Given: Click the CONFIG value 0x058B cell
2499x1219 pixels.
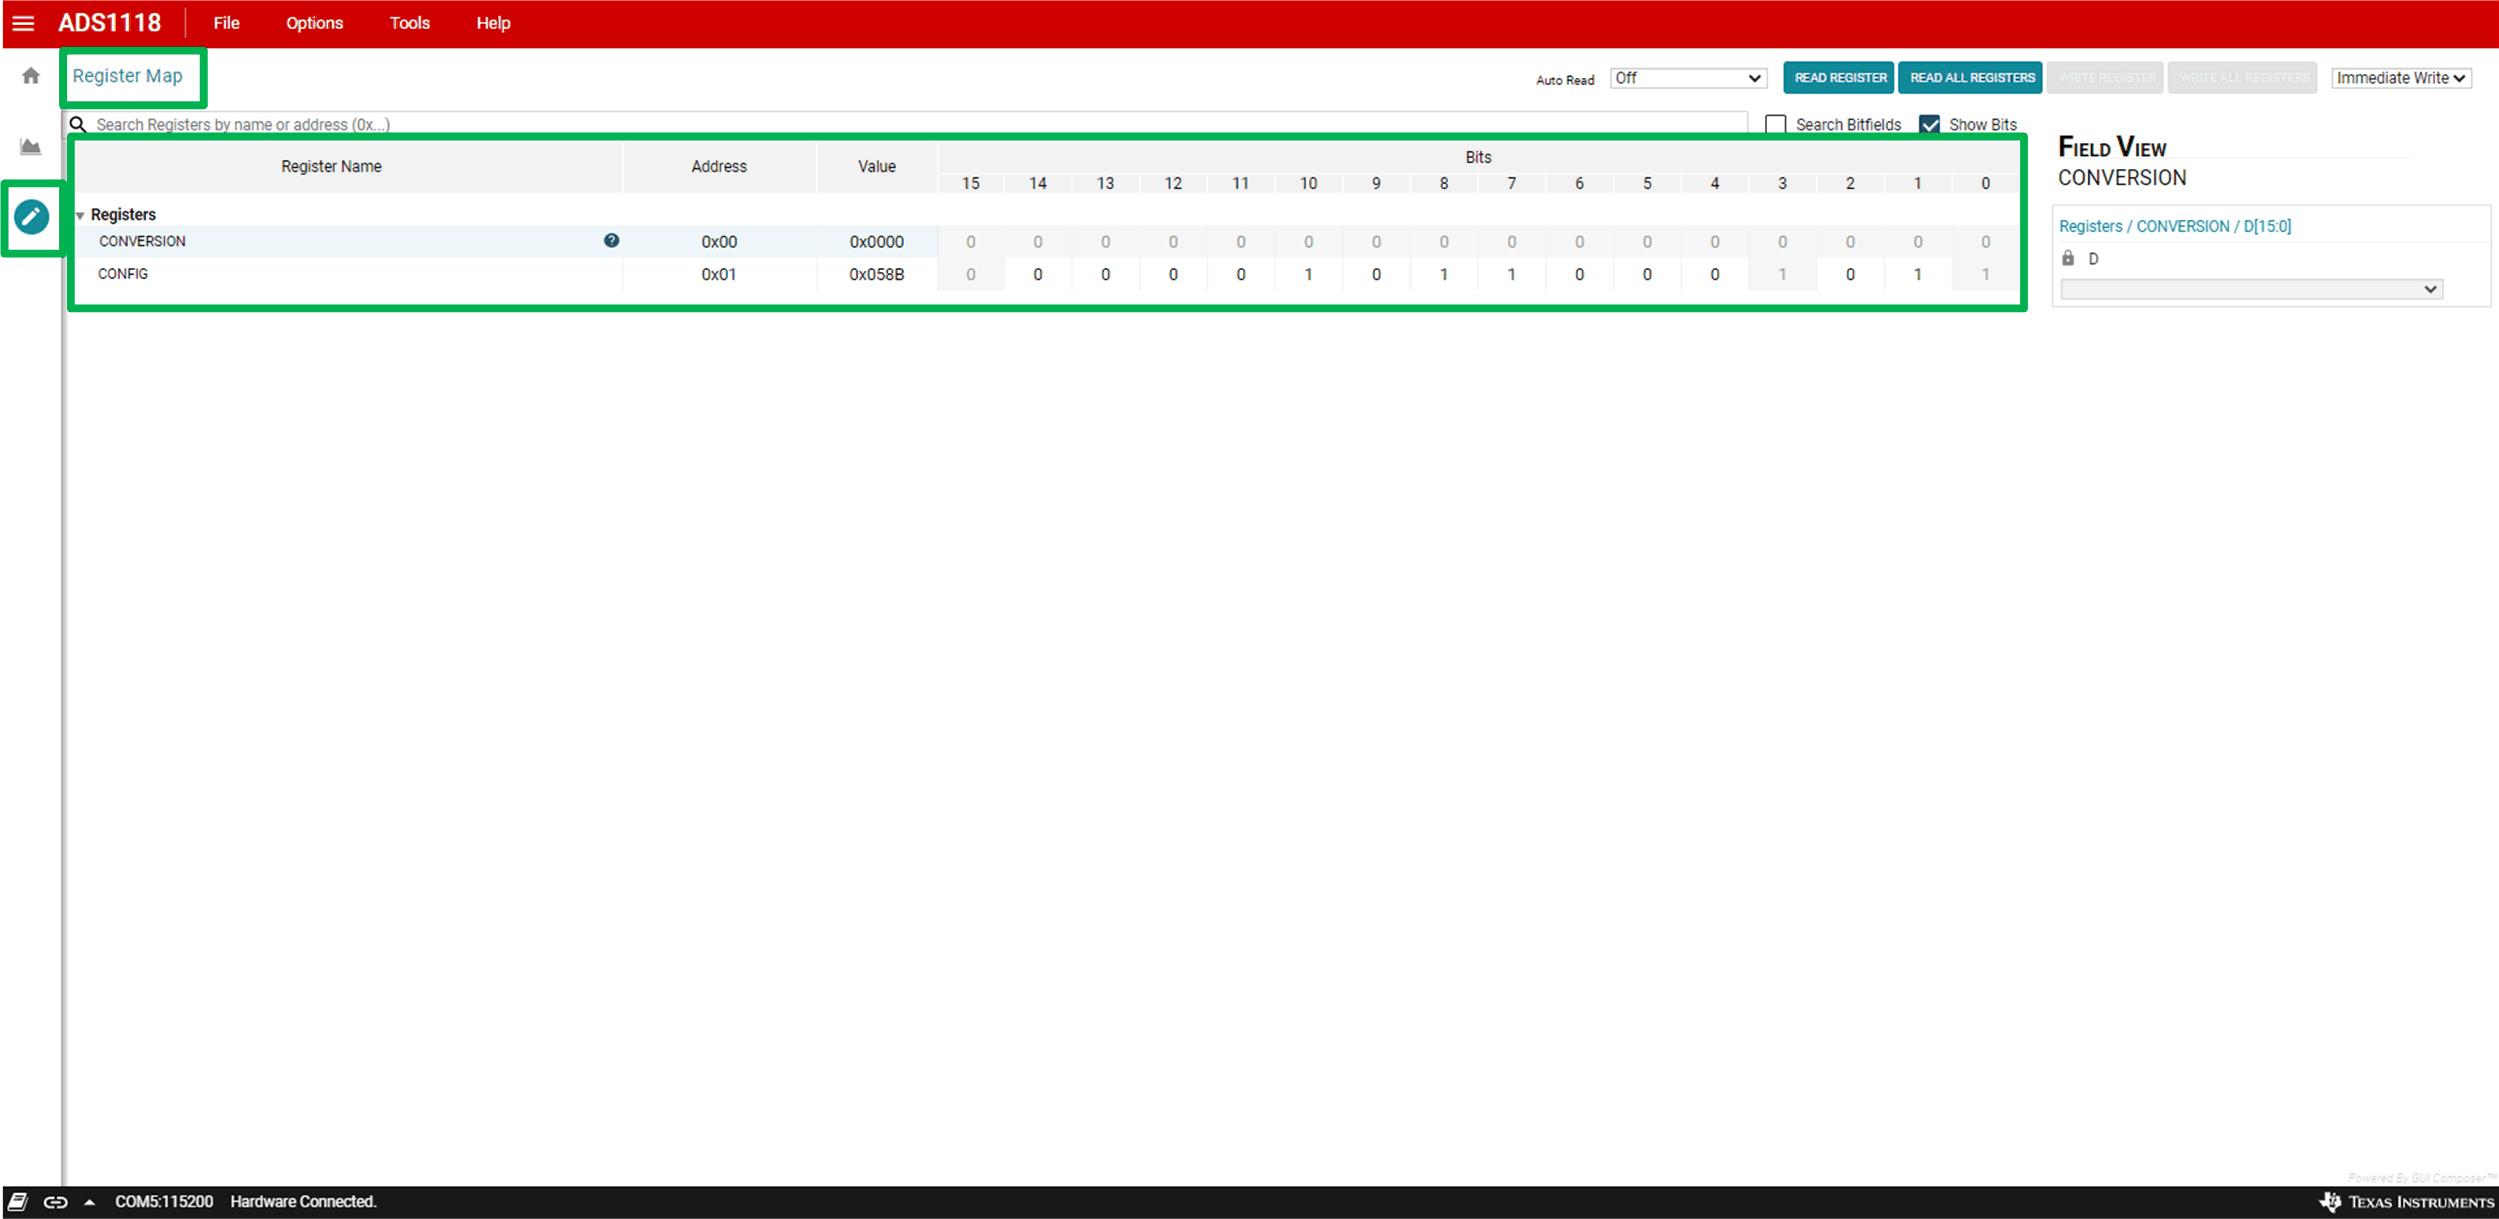Looking at the screenshot, I should [877, 274].
